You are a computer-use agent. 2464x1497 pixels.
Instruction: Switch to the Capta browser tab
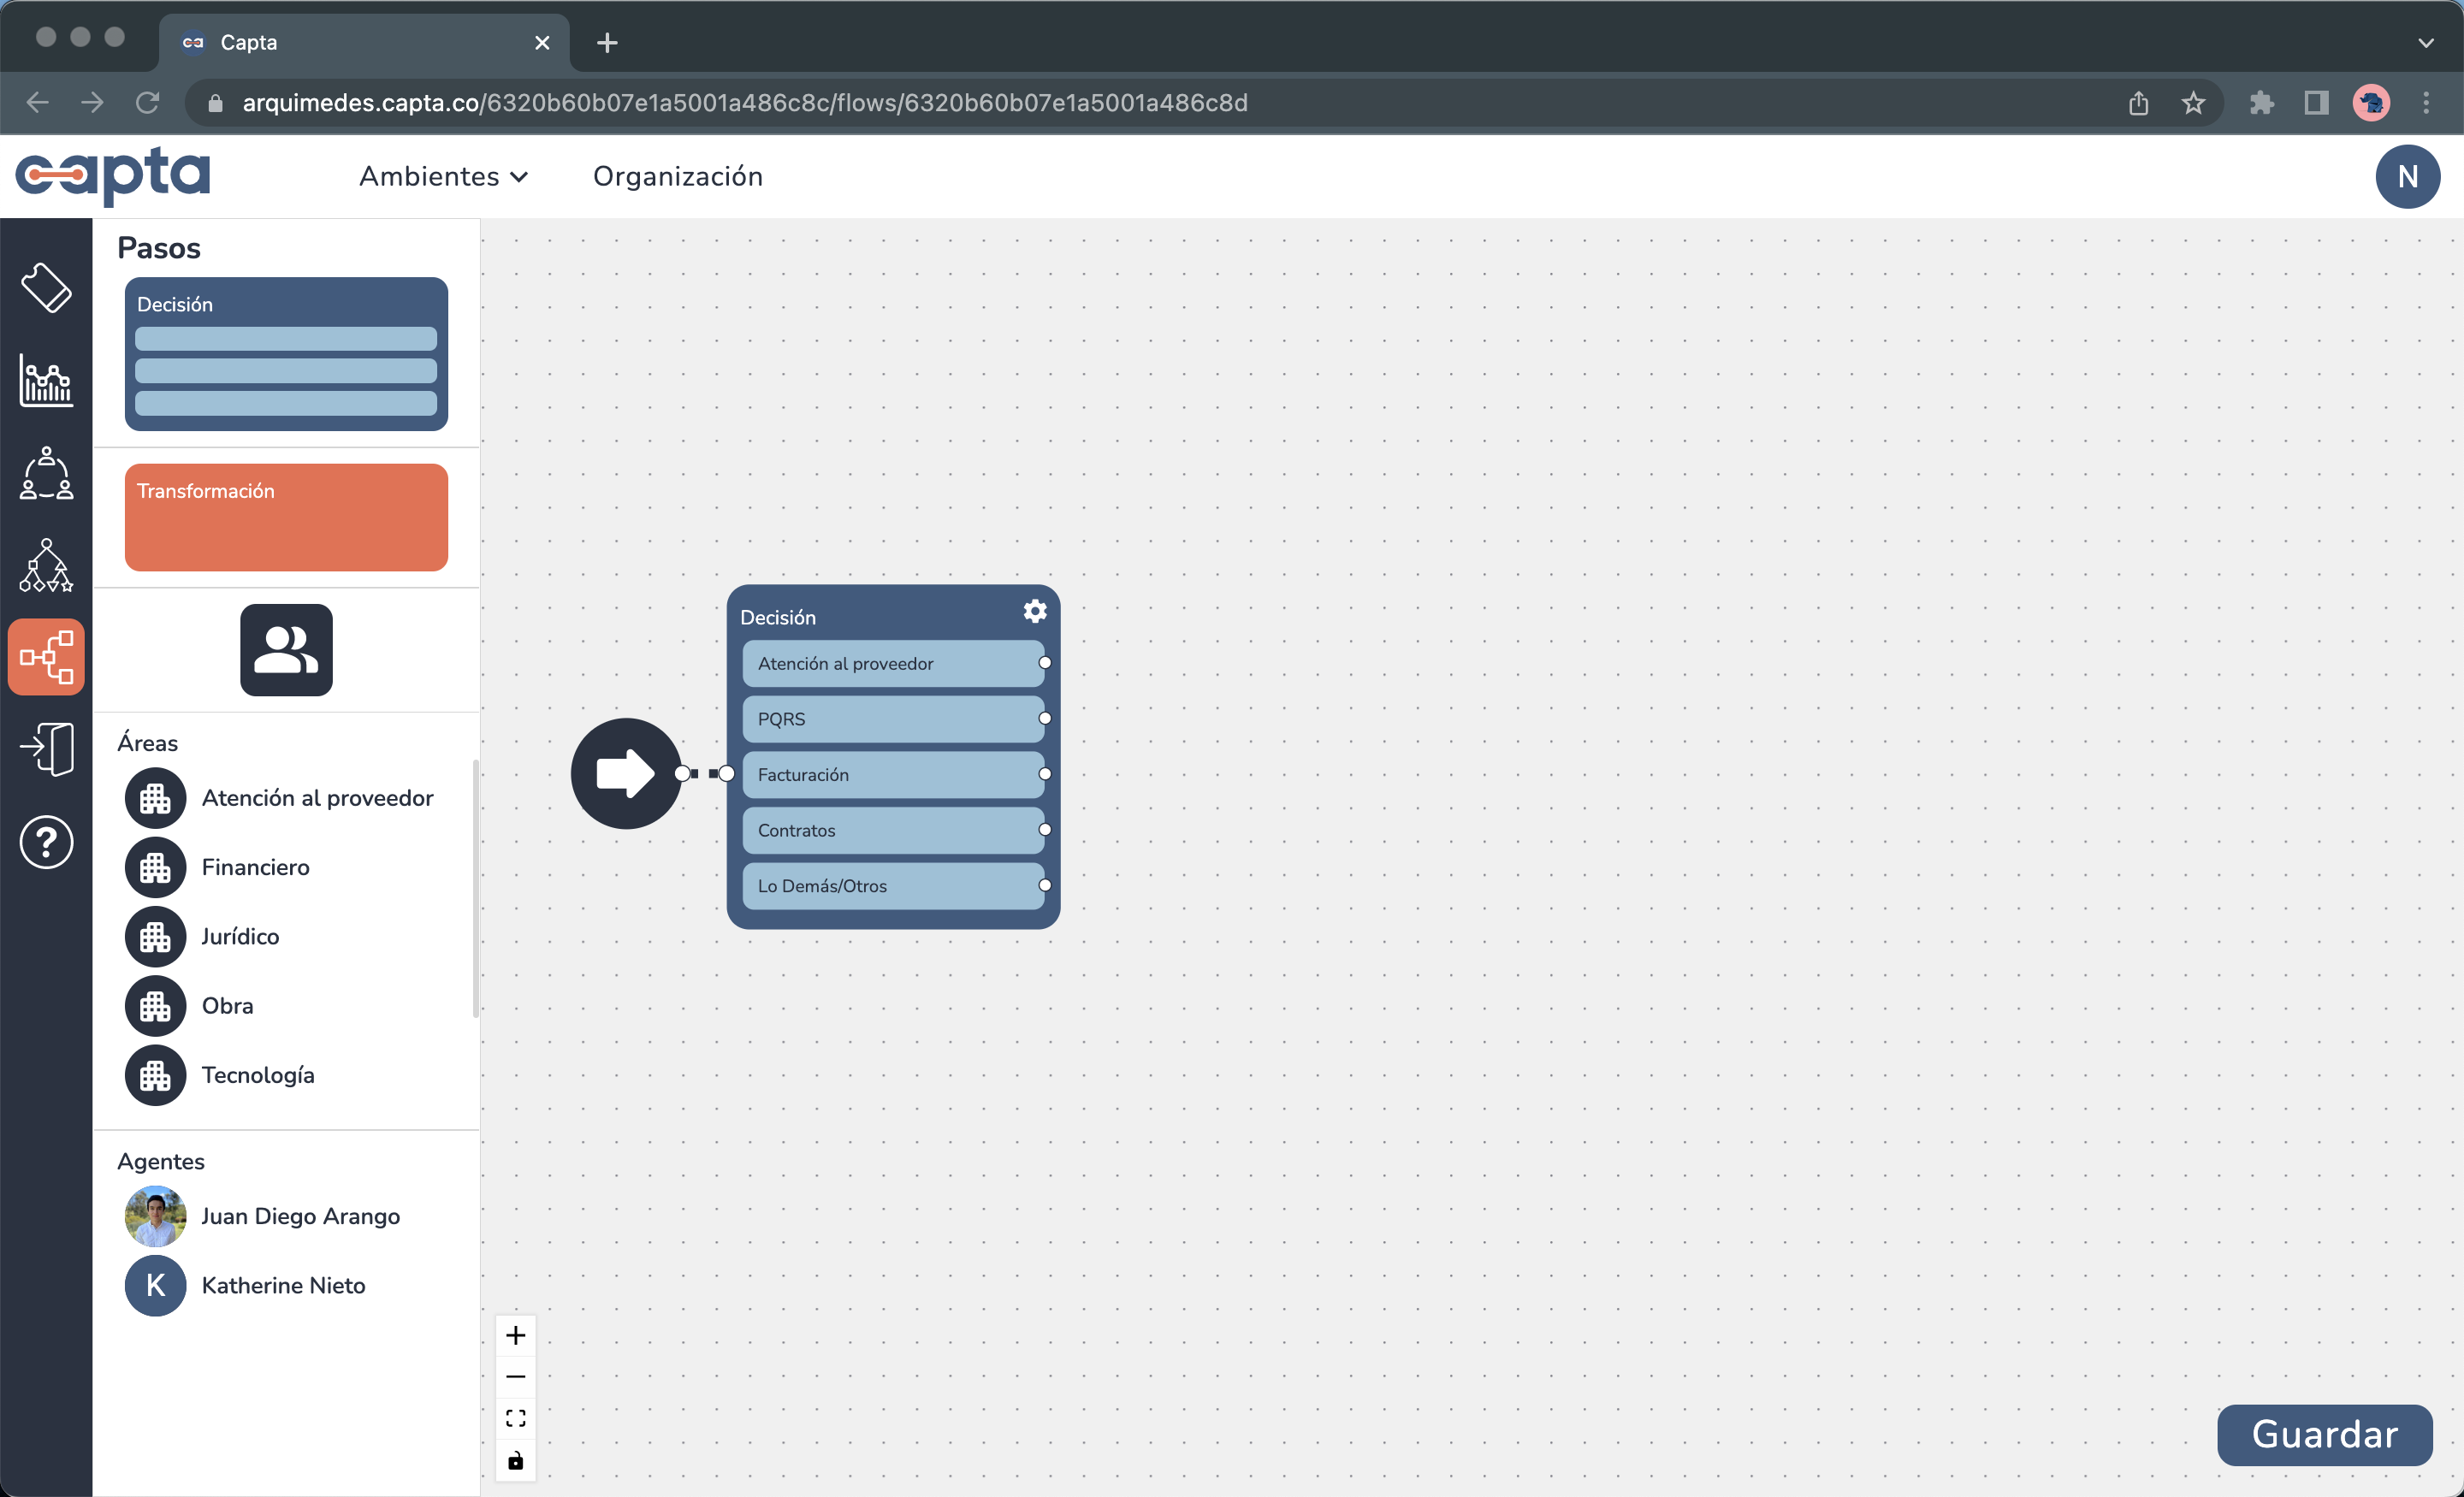click(330, 42)
